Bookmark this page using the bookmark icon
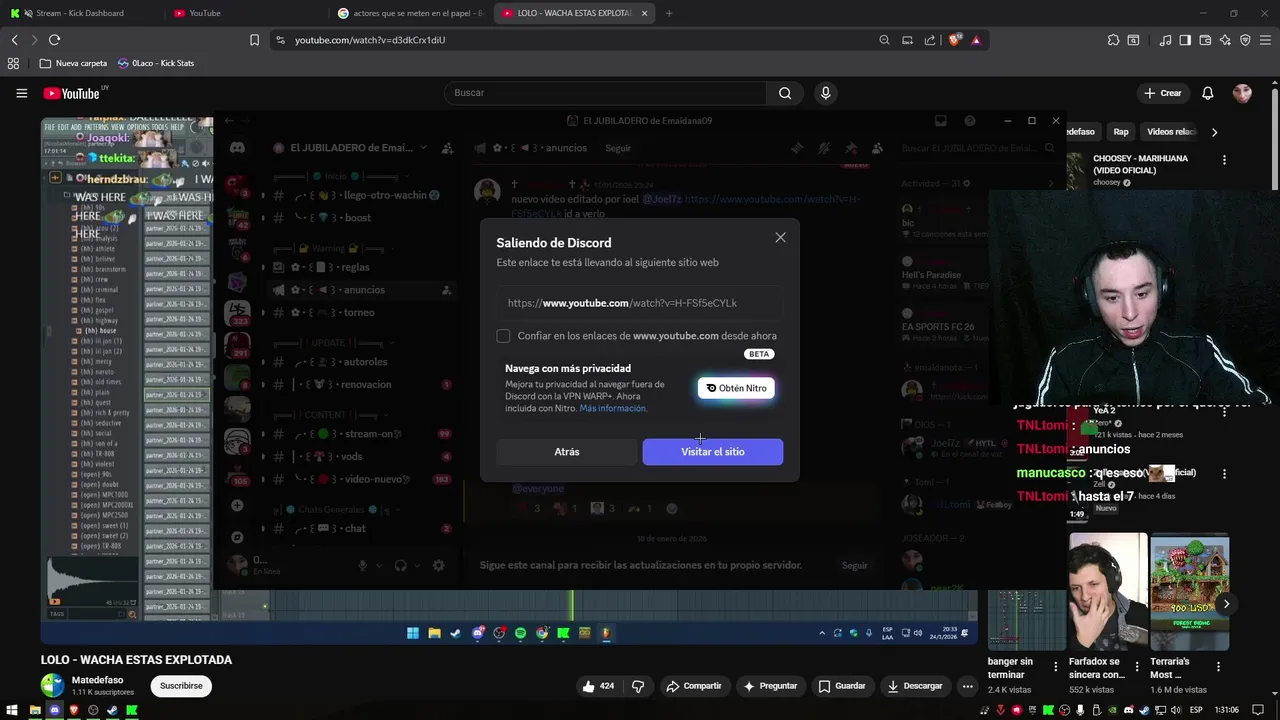The image size is (1280, 720). (x=254, y=40)
